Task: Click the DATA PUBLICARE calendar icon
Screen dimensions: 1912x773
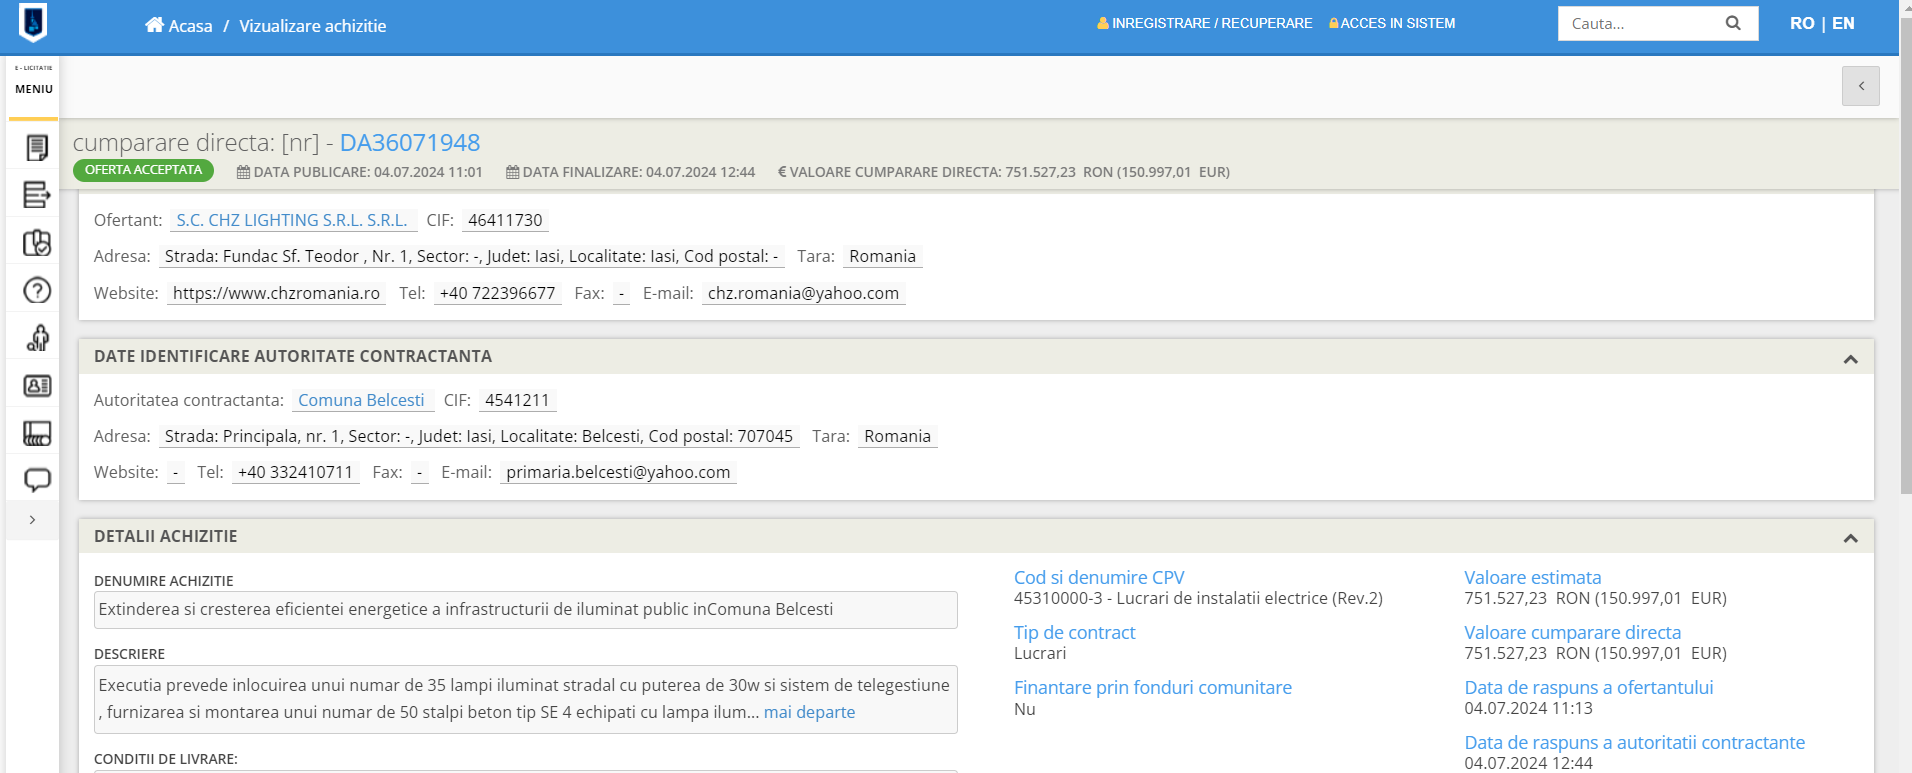Action: pyautogui.click(x=243, y=172)
